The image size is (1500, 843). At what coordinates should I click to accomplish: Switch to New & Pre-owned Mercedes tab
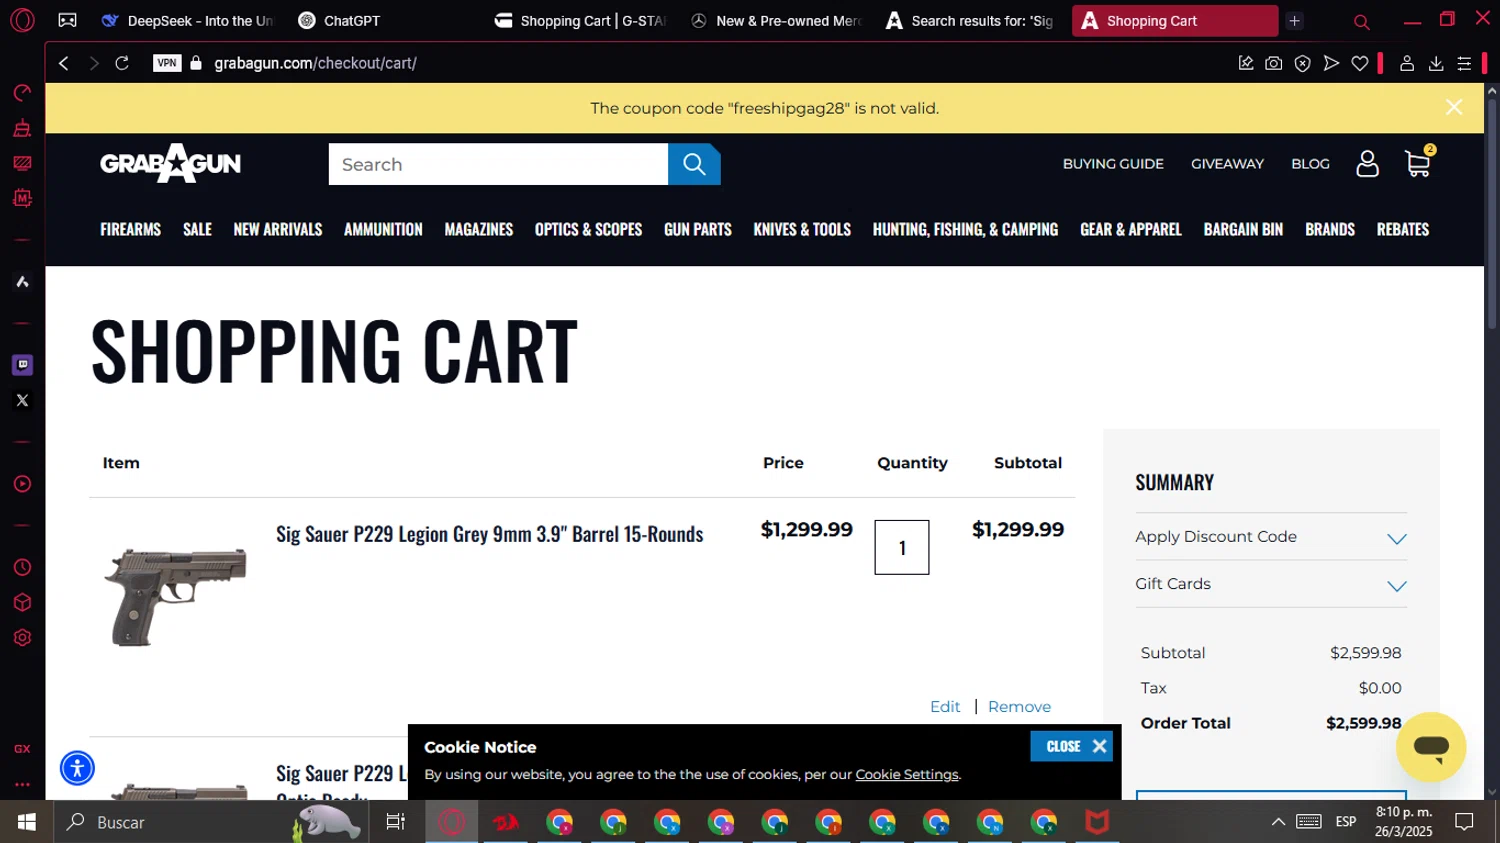coord(777,20)
